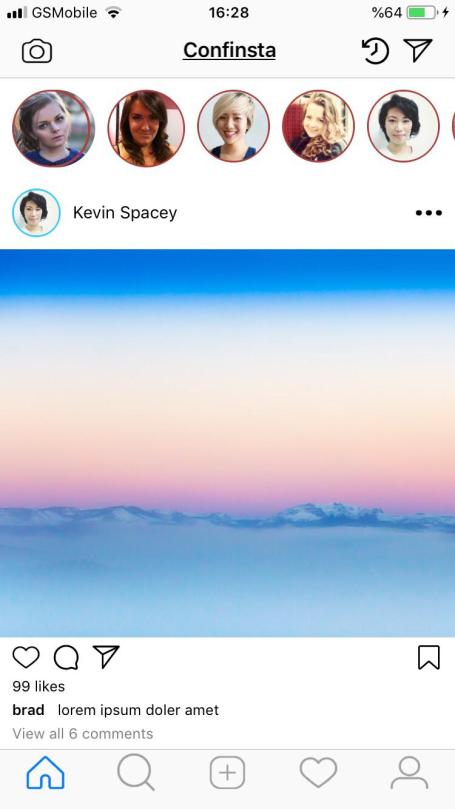455x809 pixels.
Task: Tap the Confinsta title
Action: [x=229, y=51]
